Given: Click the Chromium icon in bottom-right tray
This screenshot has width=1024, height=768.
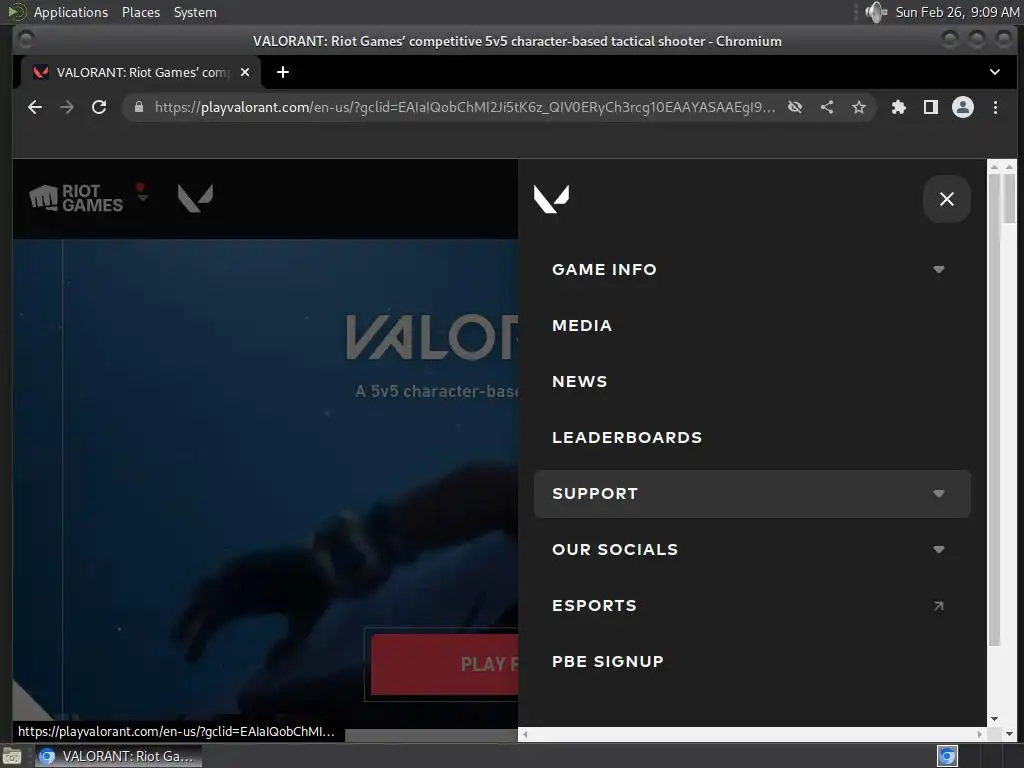Looking at the screenshot, I should (947, 756).
